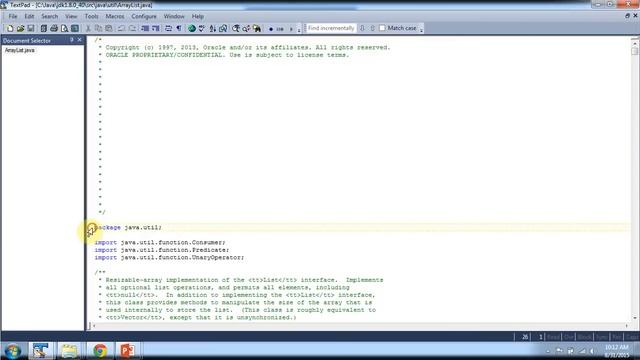Open the View menu
The width and height of the screenshot is (640, 360).
71,16
